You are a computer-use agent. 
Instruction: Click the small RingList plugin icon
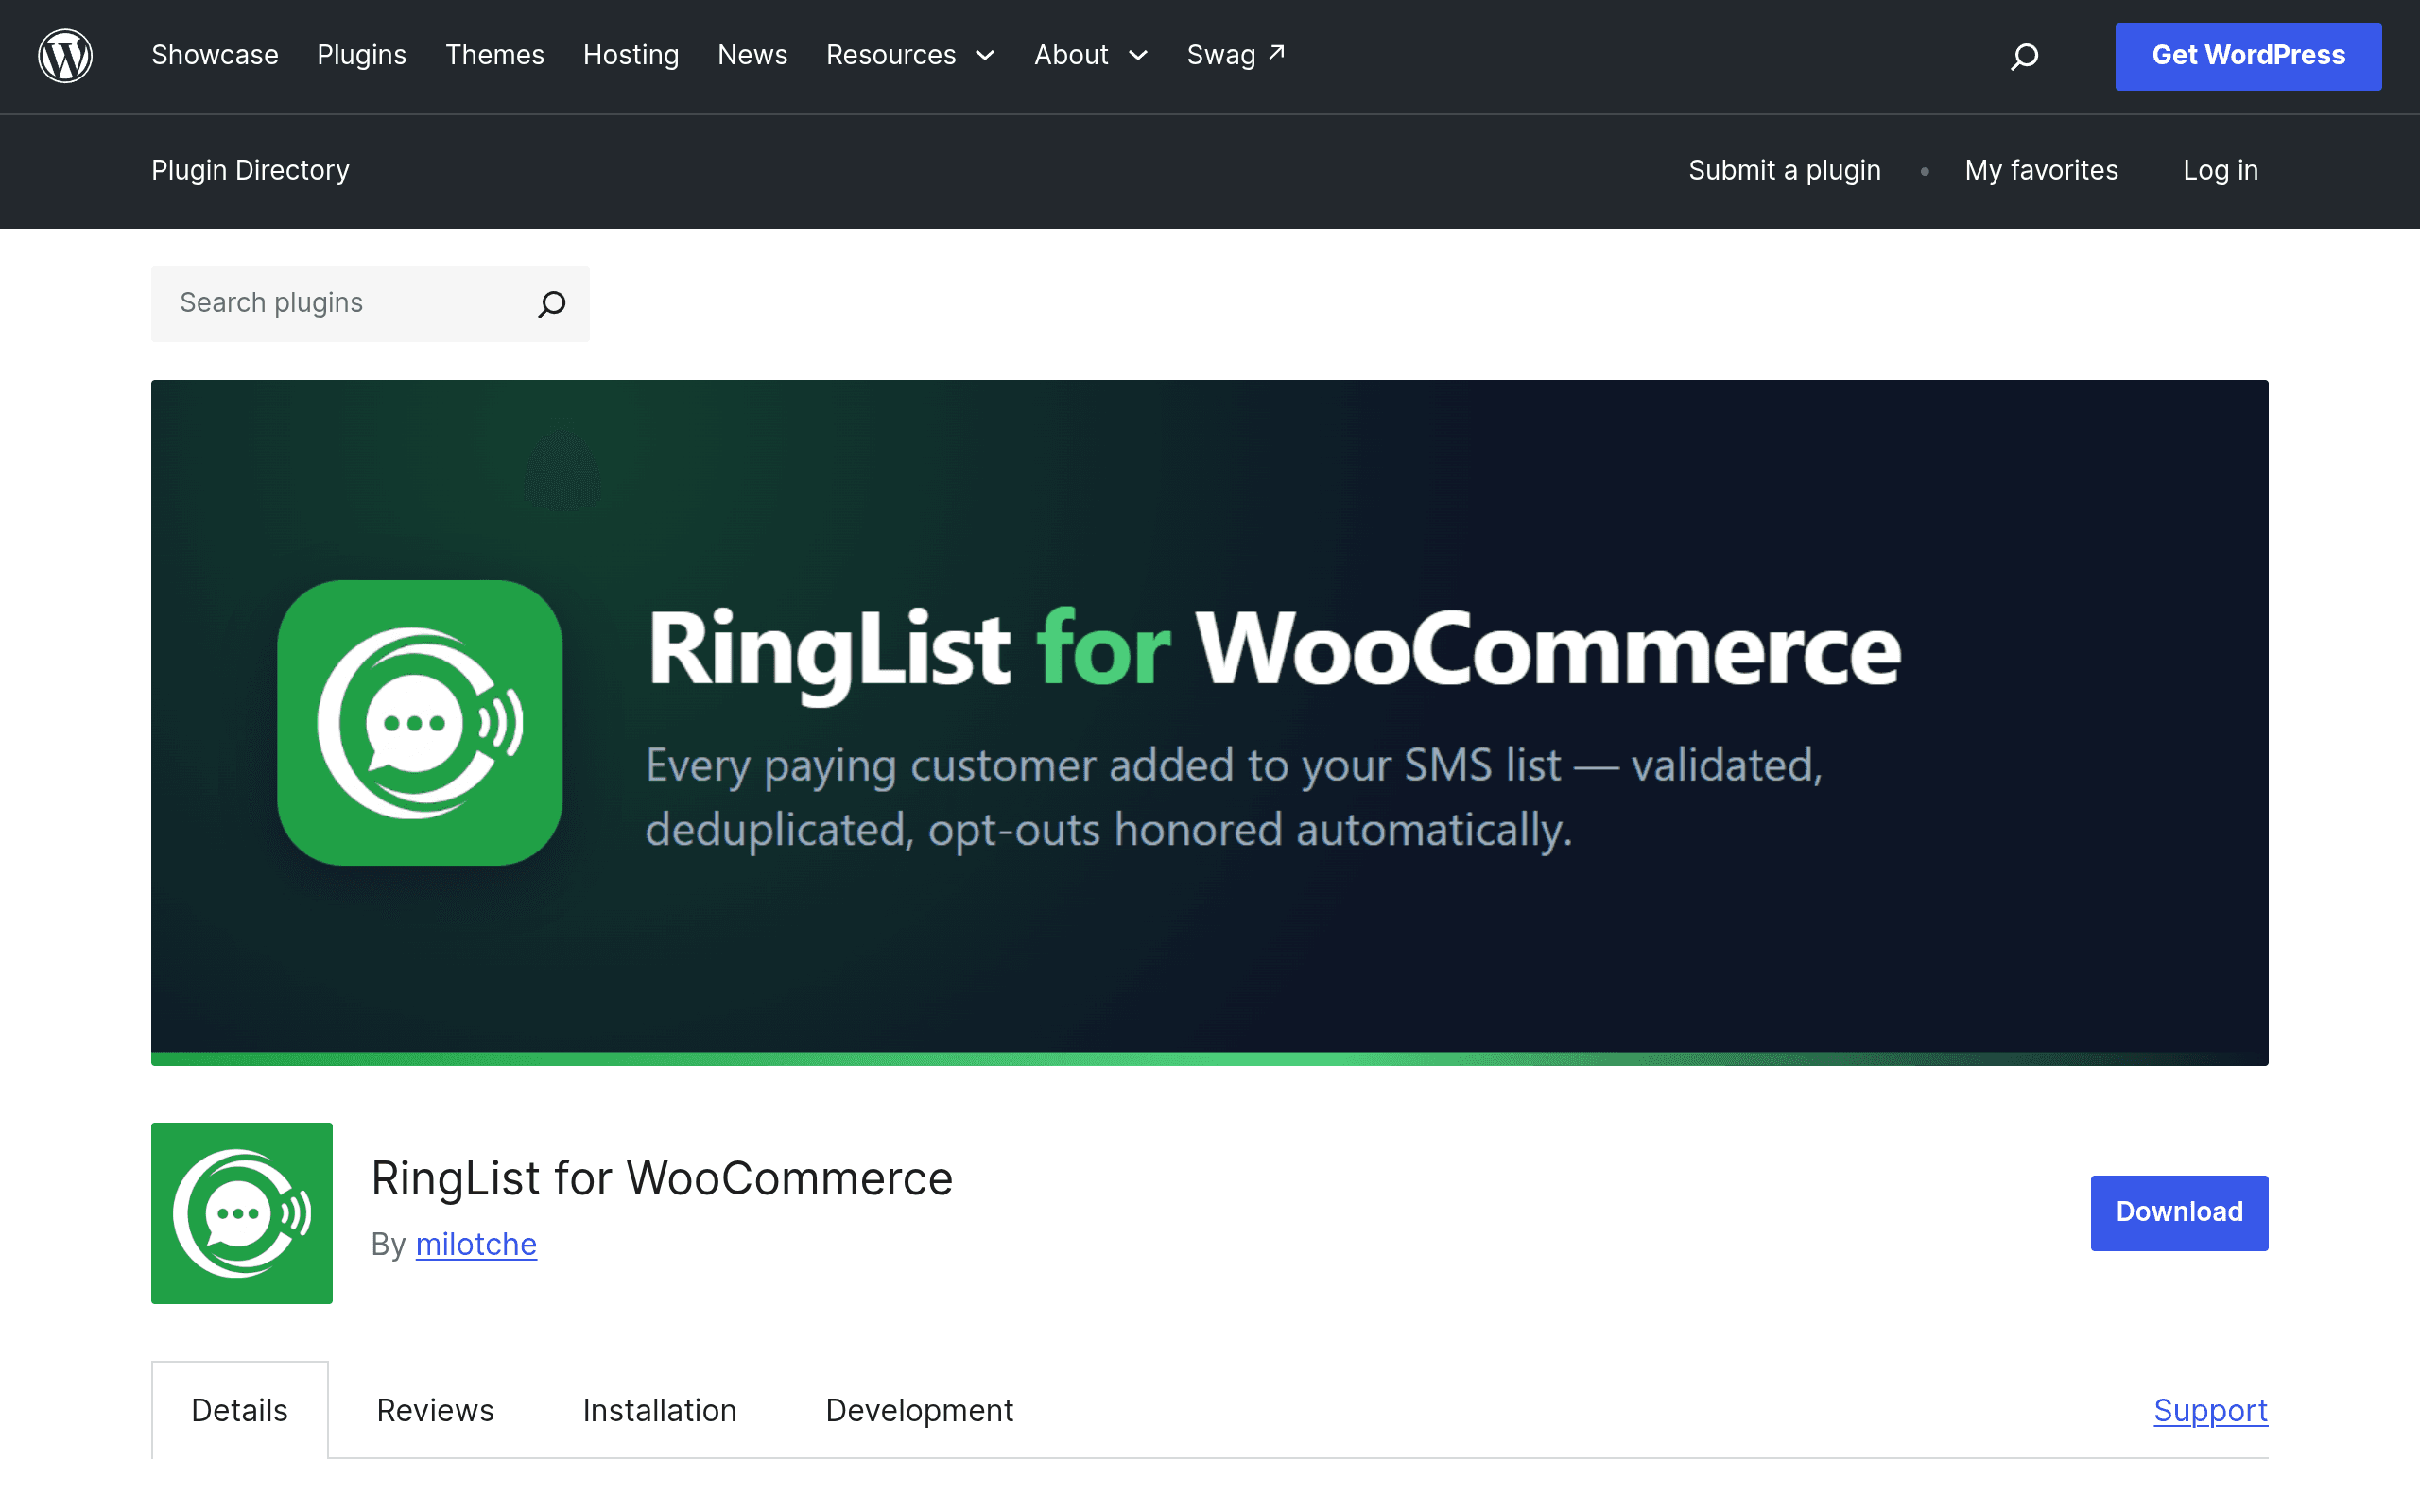click(242, 1213)
